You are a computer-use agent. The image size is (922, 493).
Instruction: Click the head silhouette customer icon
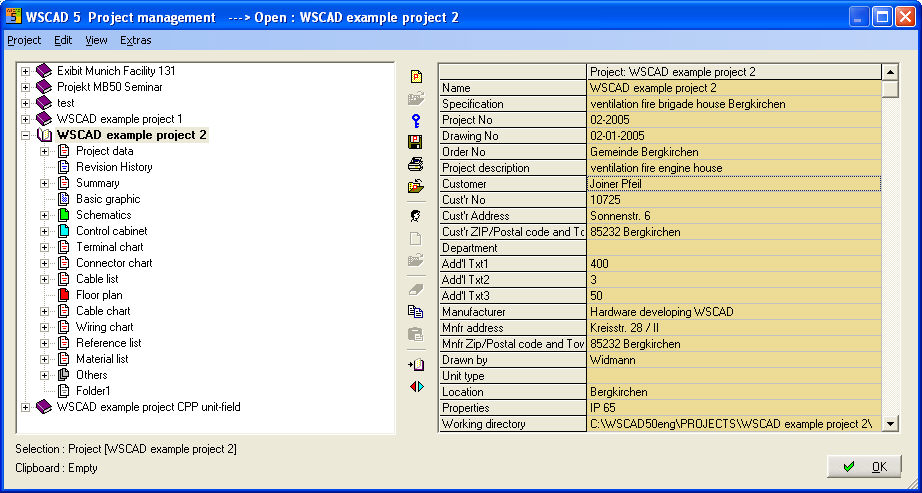(416, 216)
